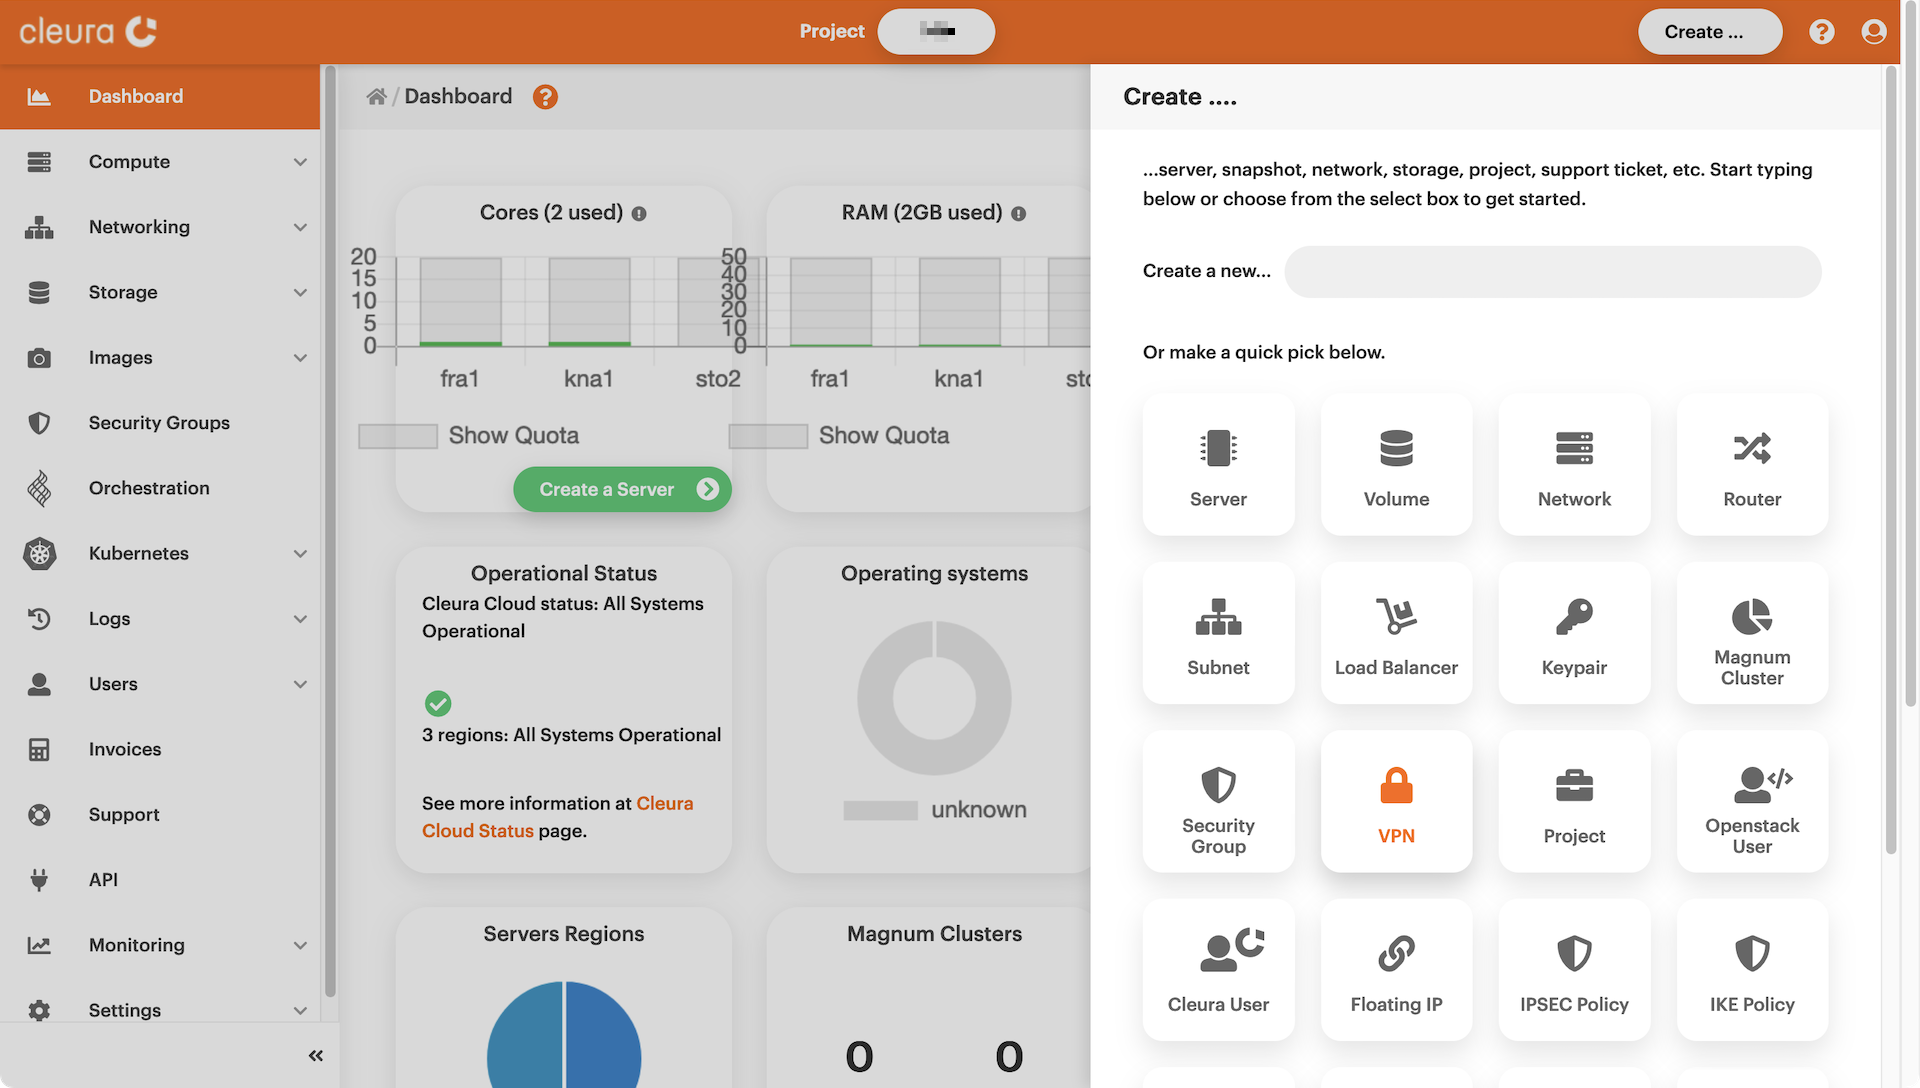Open the help question mark in header

[x=1821, y=32]
